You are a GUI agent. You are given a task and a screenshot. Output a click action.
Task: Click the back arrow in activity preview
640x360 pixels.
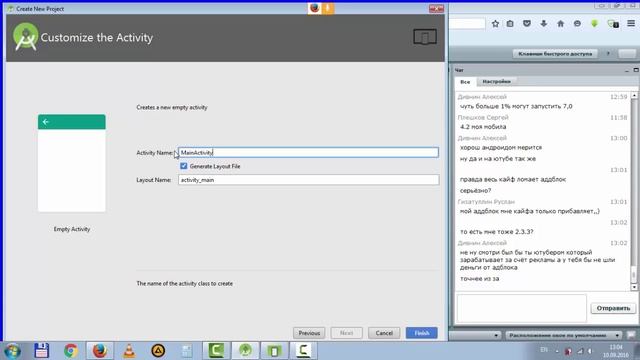46,122
